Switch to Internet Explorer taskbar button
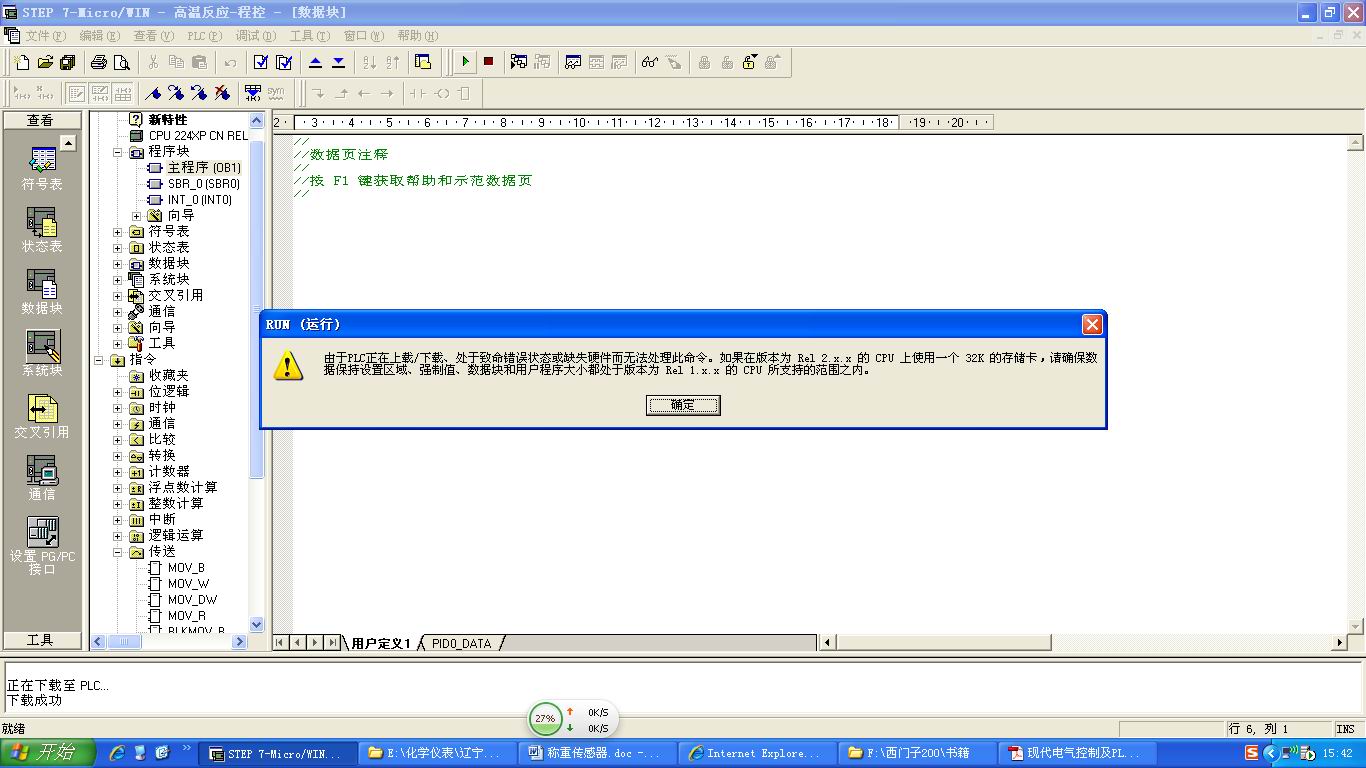The image size is (1366, 768). tap(755, 753)
